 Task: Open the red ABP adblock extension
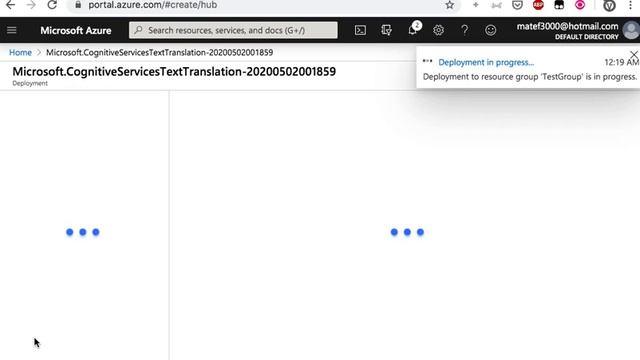(x=538, y=5)
